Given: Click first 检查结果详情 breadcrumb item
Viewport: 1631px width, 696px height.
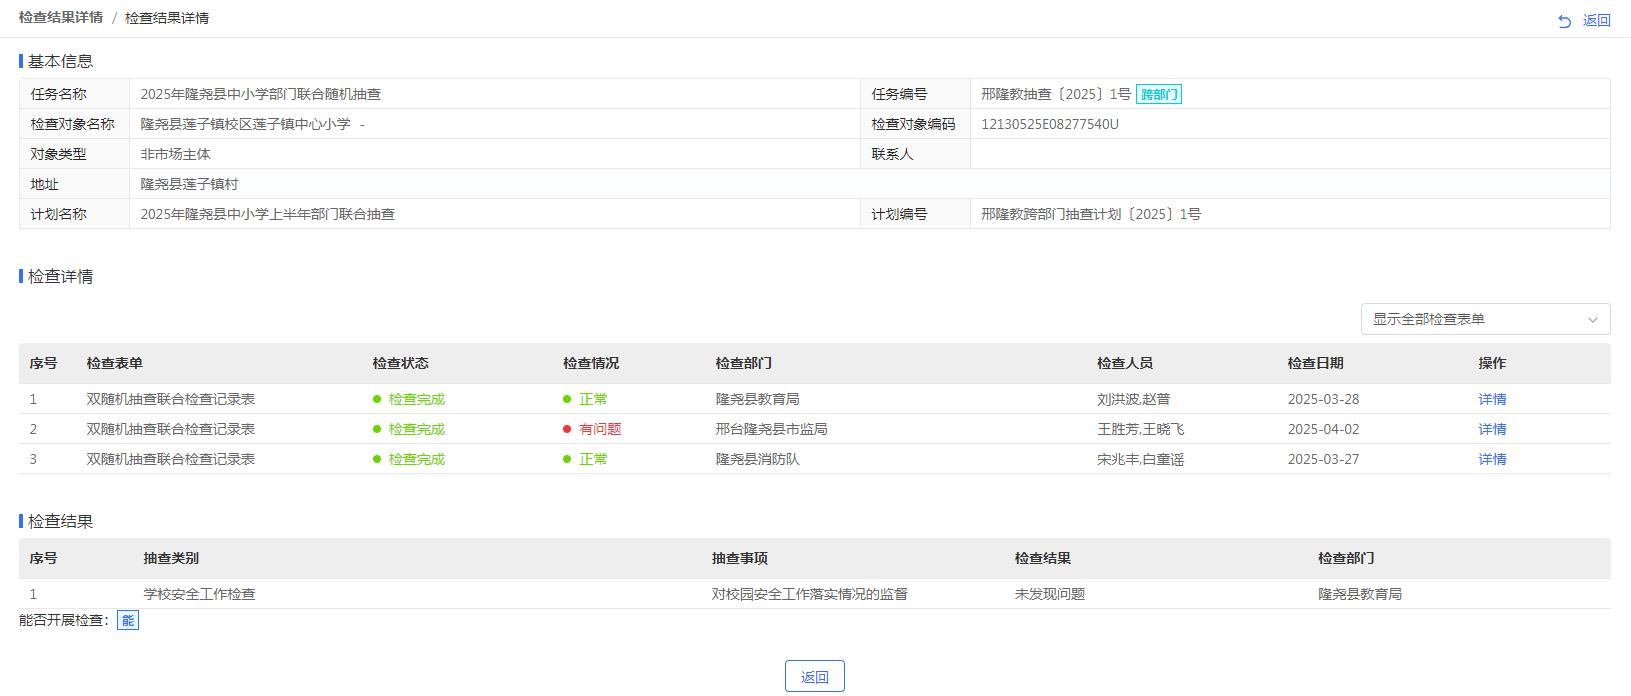Looking at the screenshot, I should [60, 18].
